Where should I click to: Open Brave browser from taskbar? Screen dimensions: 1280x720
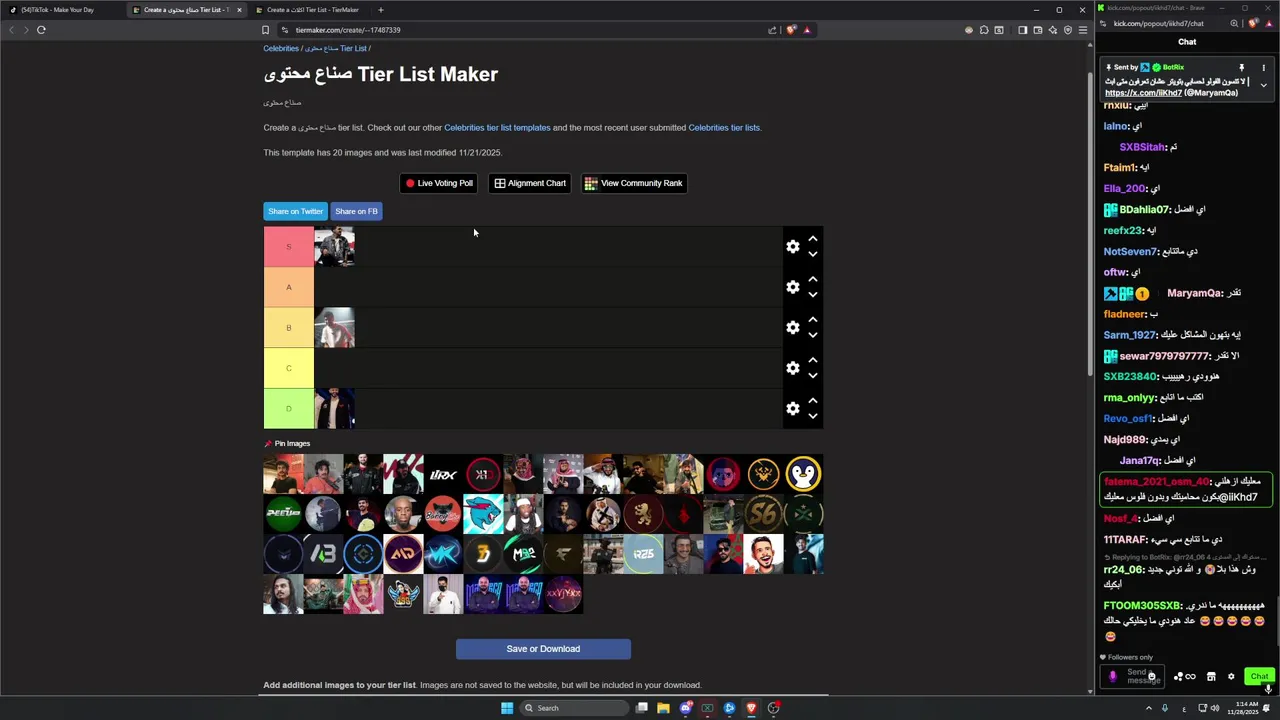751,708
